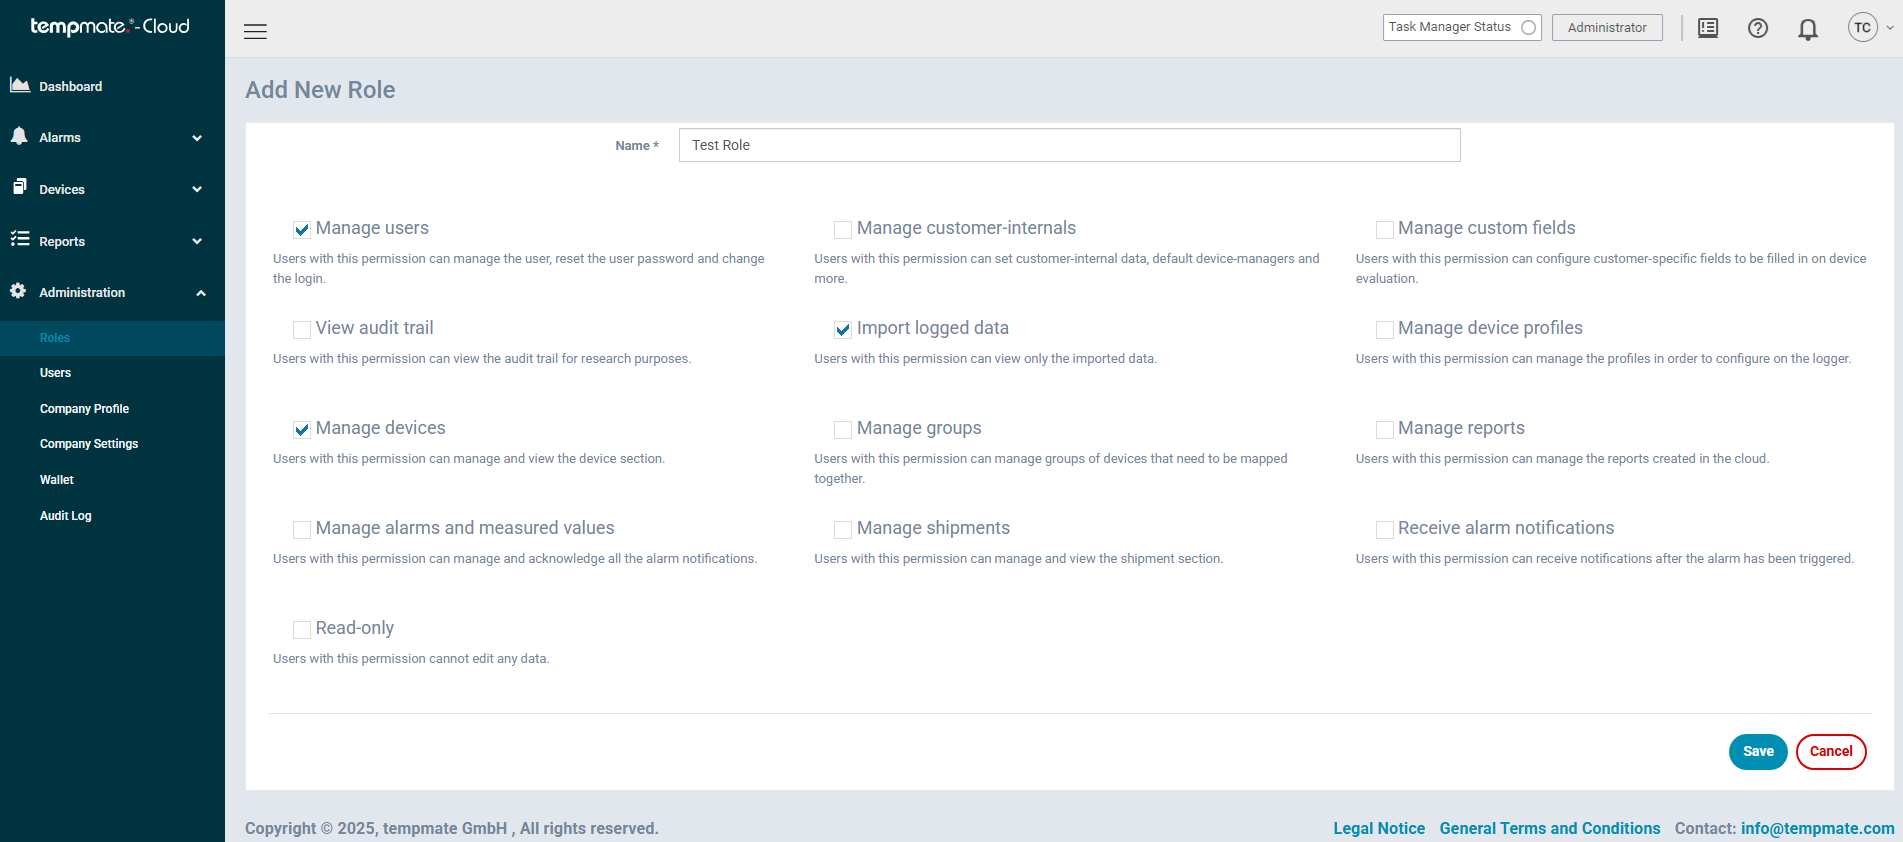This screenshot has height=842, width=1903.
Task: Check the Manage custom fields checkbox
Action: (x=1385, y=229)
